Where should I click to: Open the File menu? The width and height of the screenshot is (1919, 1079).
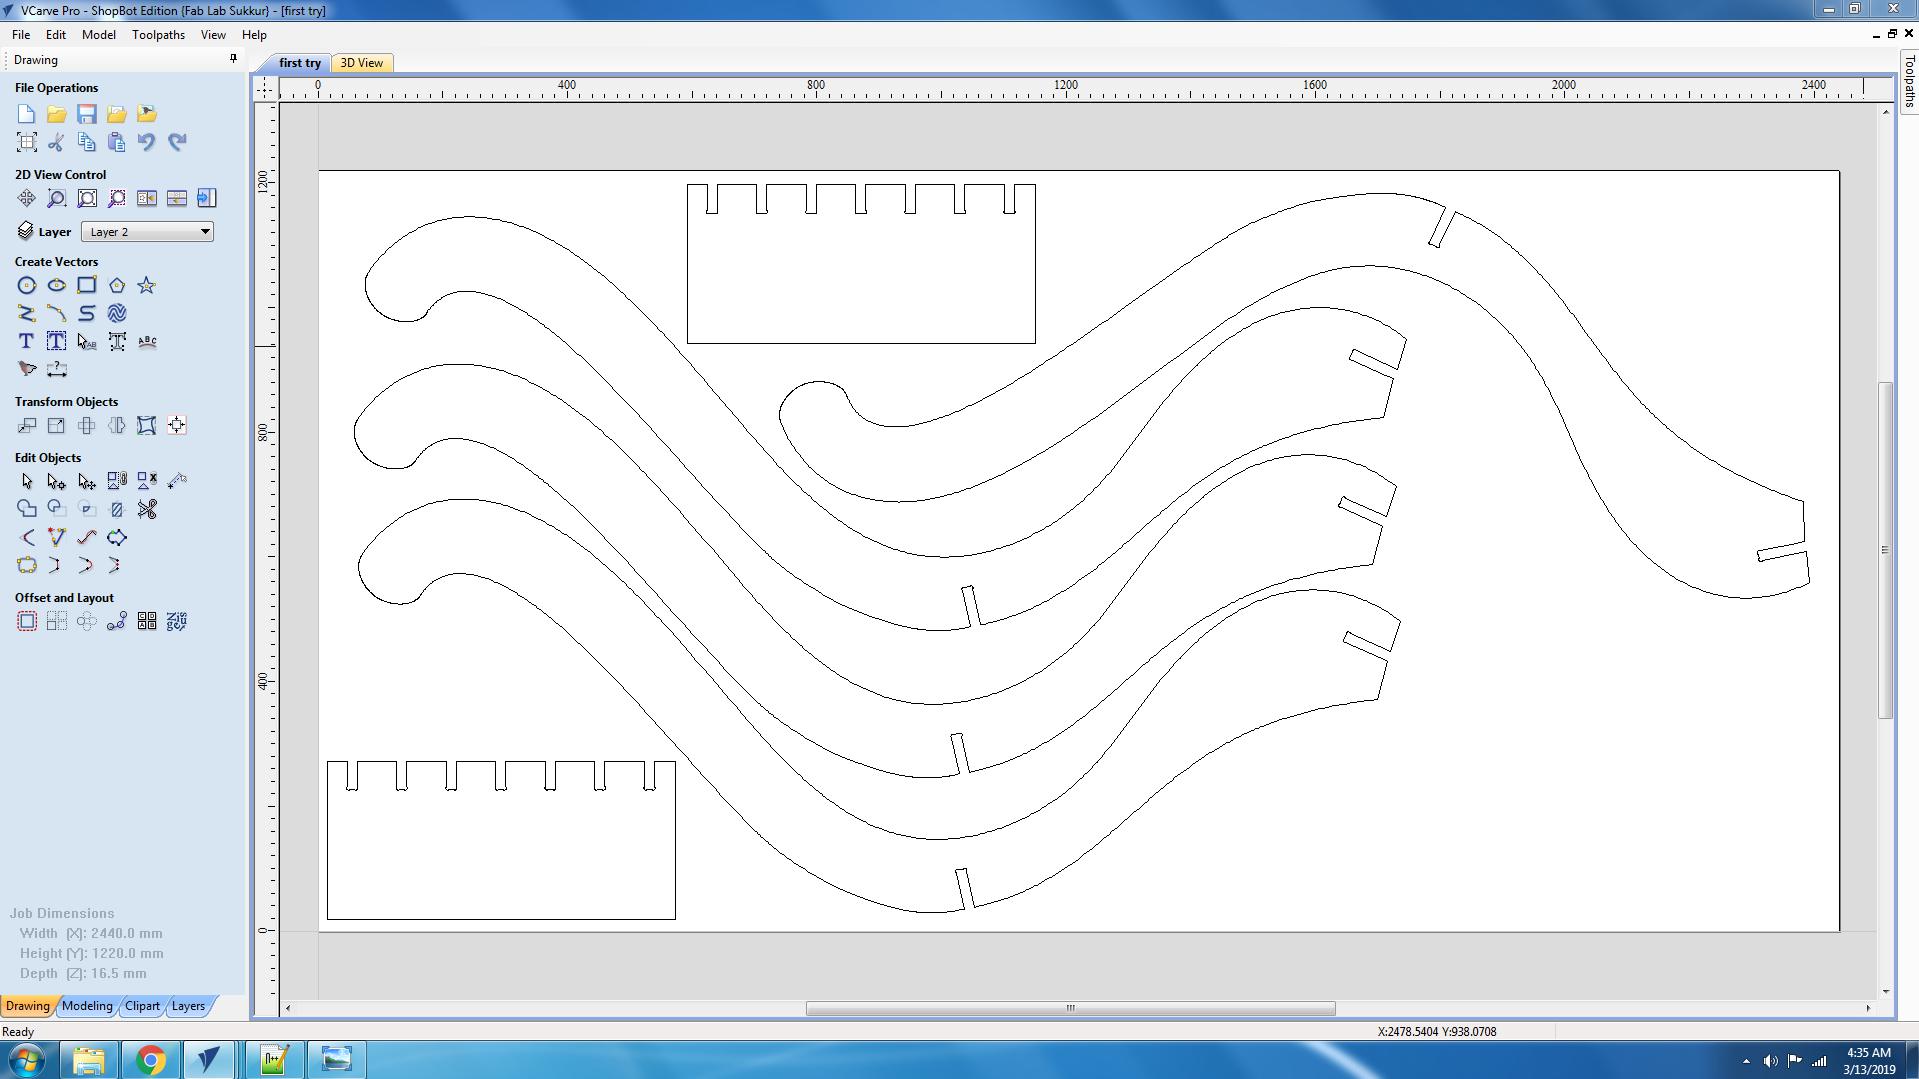tap(21, 35)
